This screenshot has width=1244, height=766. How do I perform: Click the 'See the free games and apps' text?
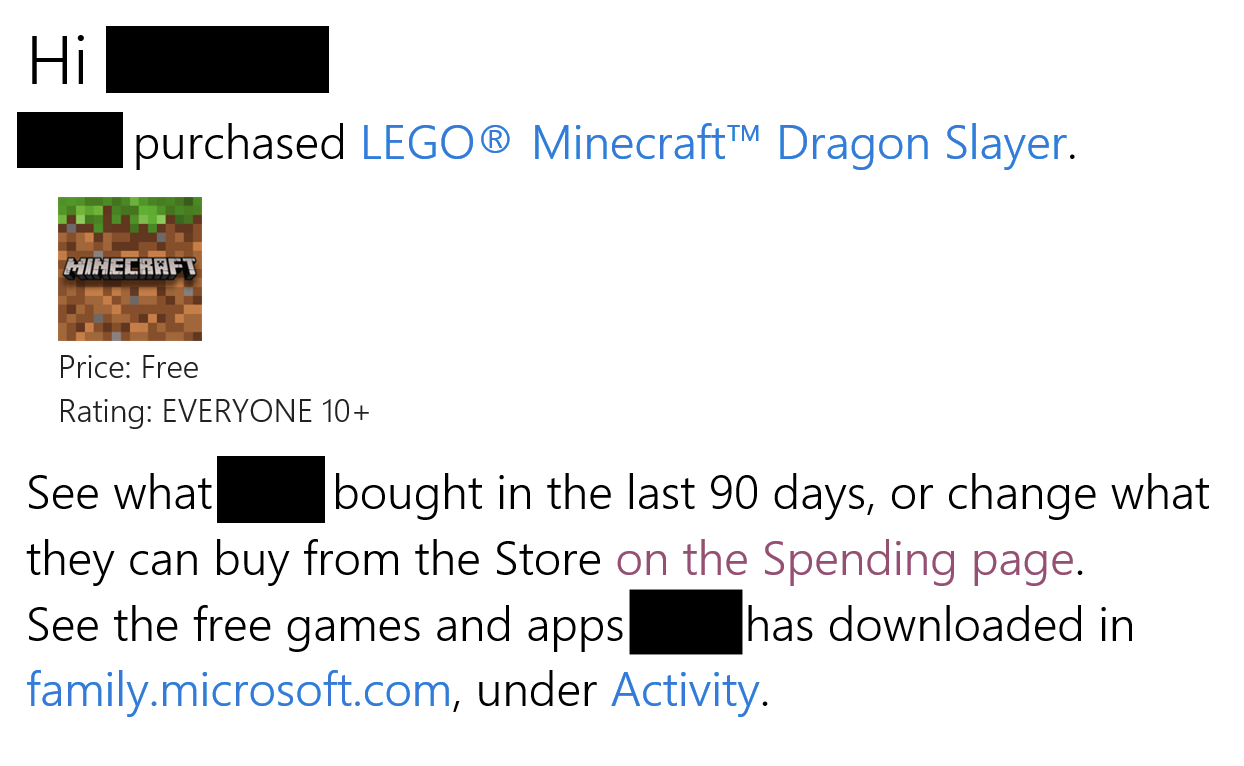[x=325, y=626]
